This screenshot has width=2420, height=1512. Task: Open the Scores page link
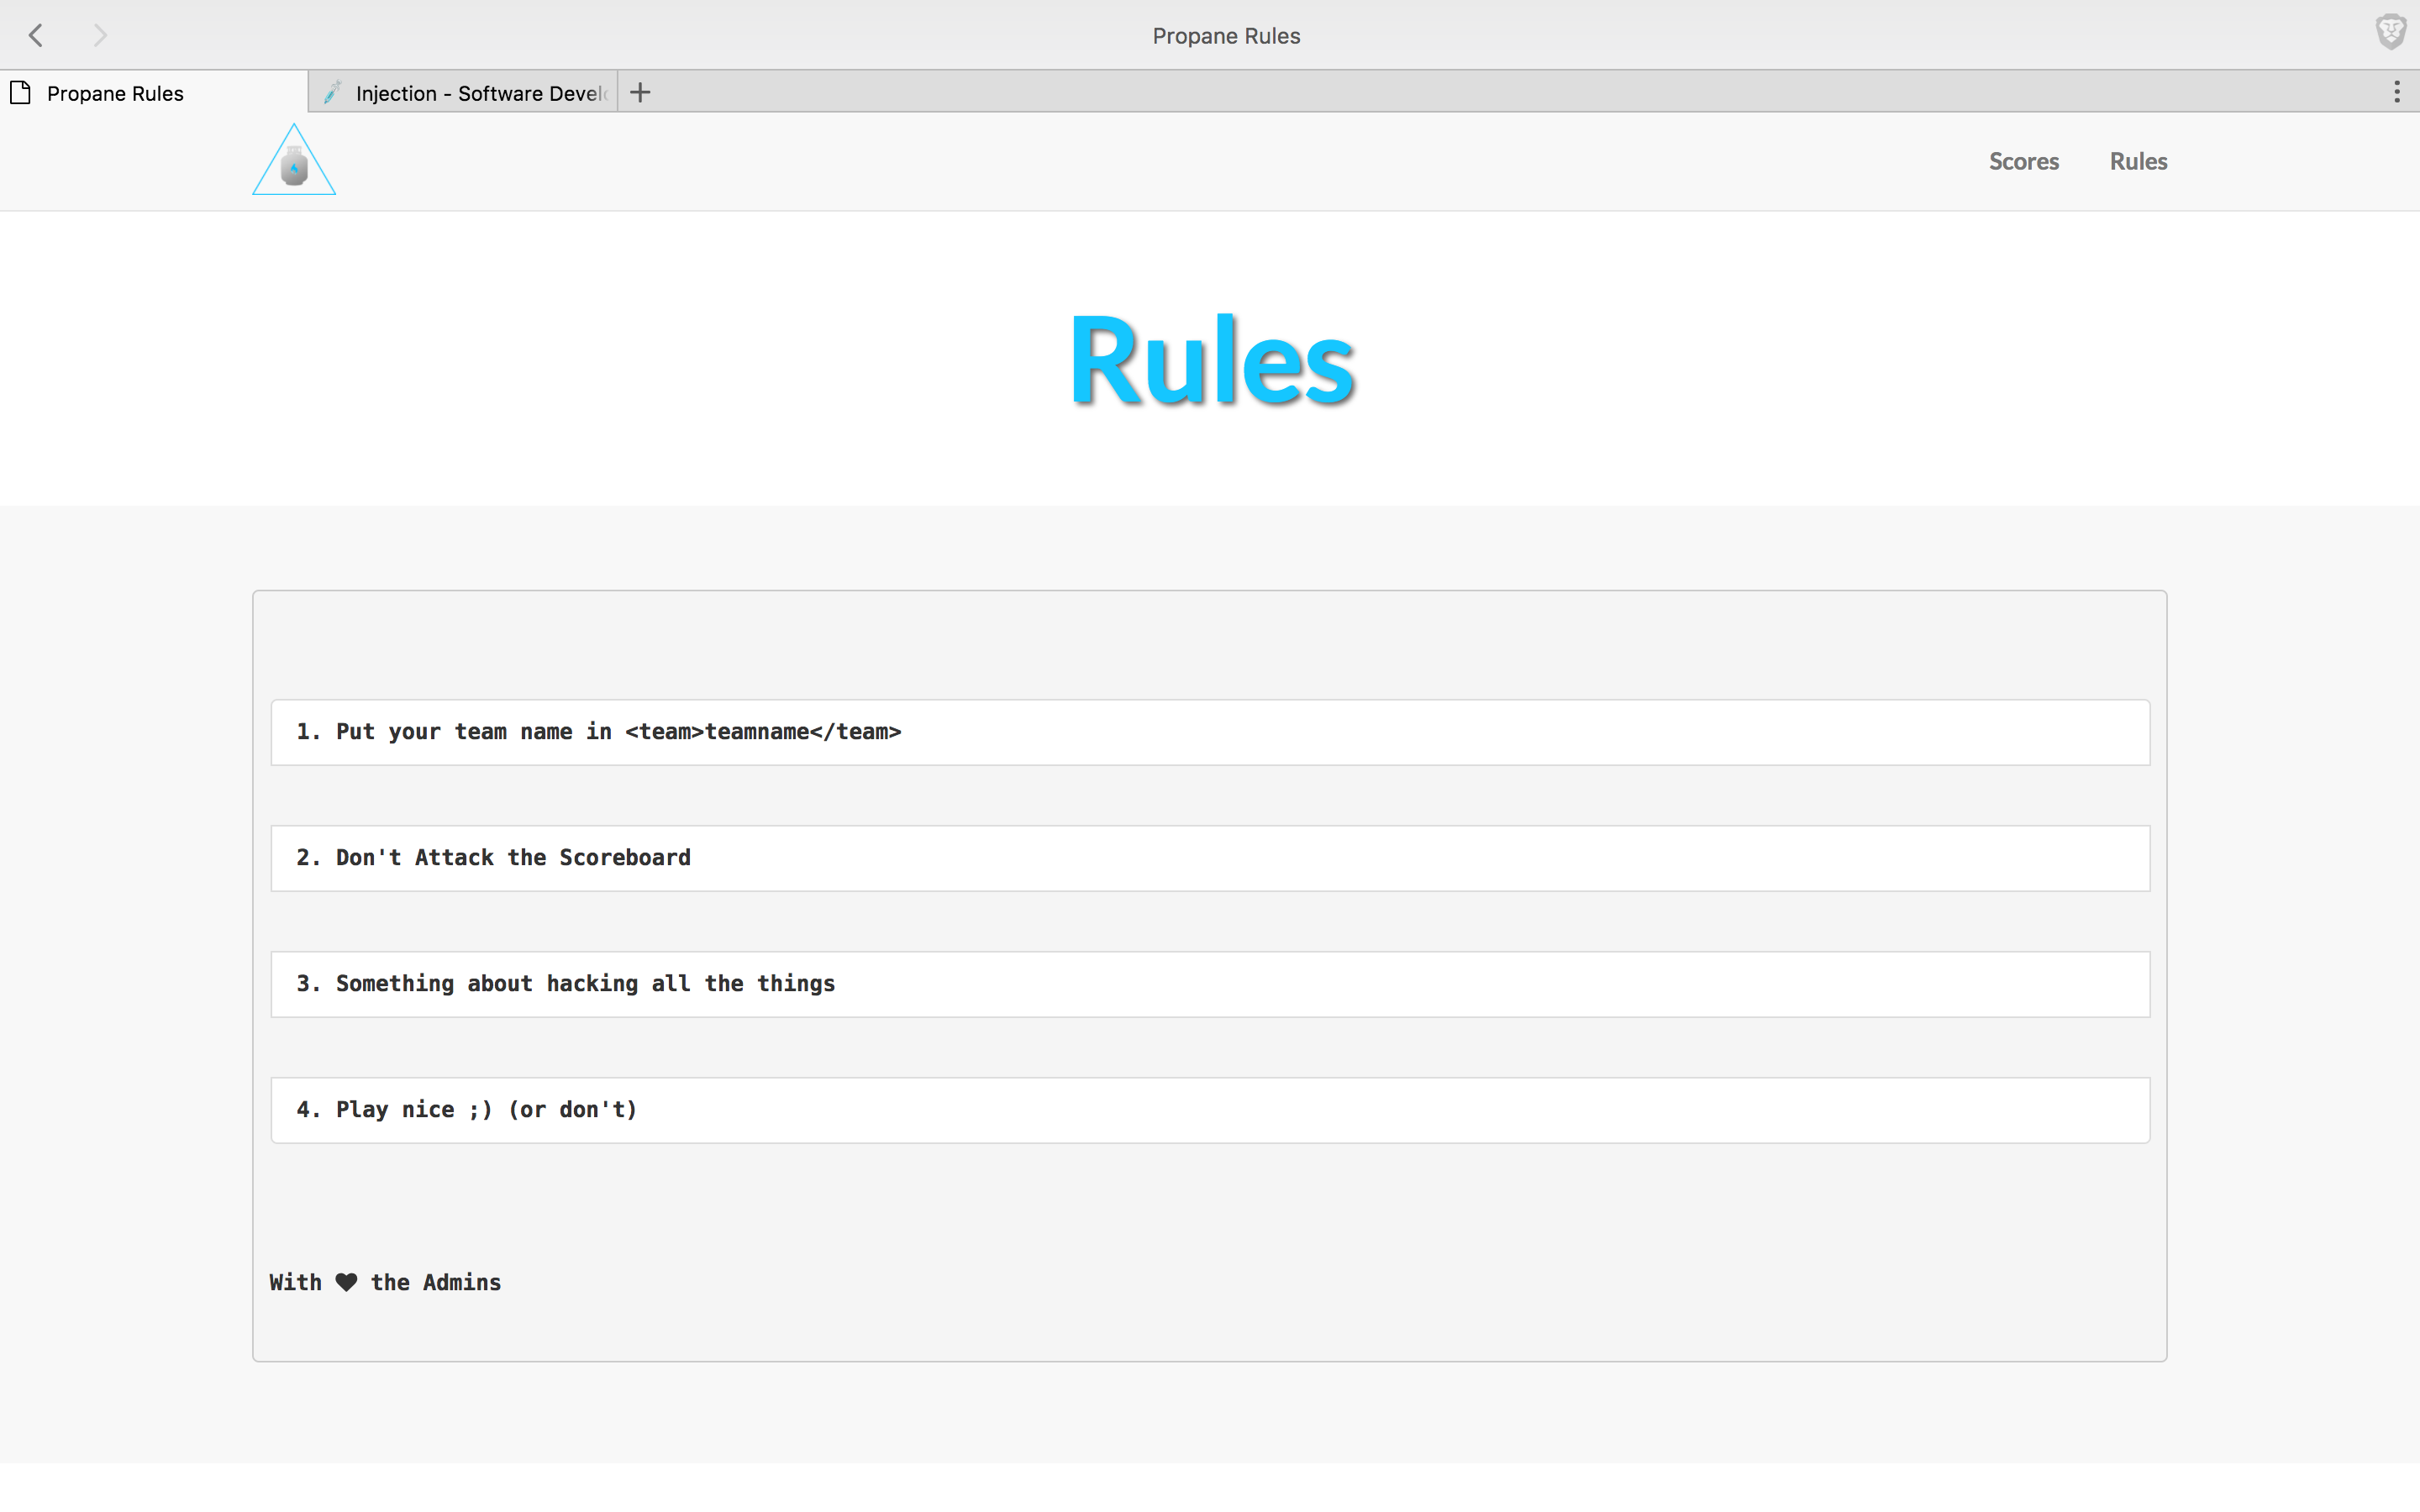pyautogui.click(x=2023, y=161)
